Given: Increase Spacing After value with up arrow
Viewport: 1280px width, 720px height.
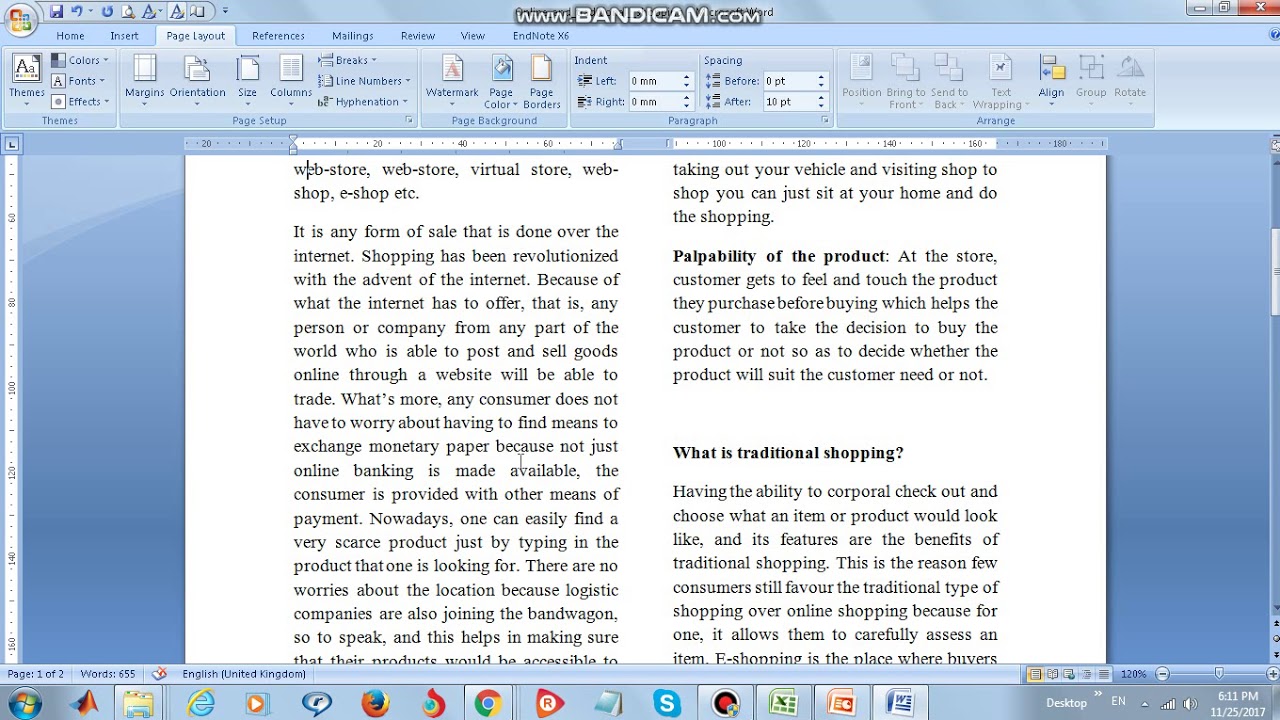Looking at the screenshot, I should (x=821, y=98).
